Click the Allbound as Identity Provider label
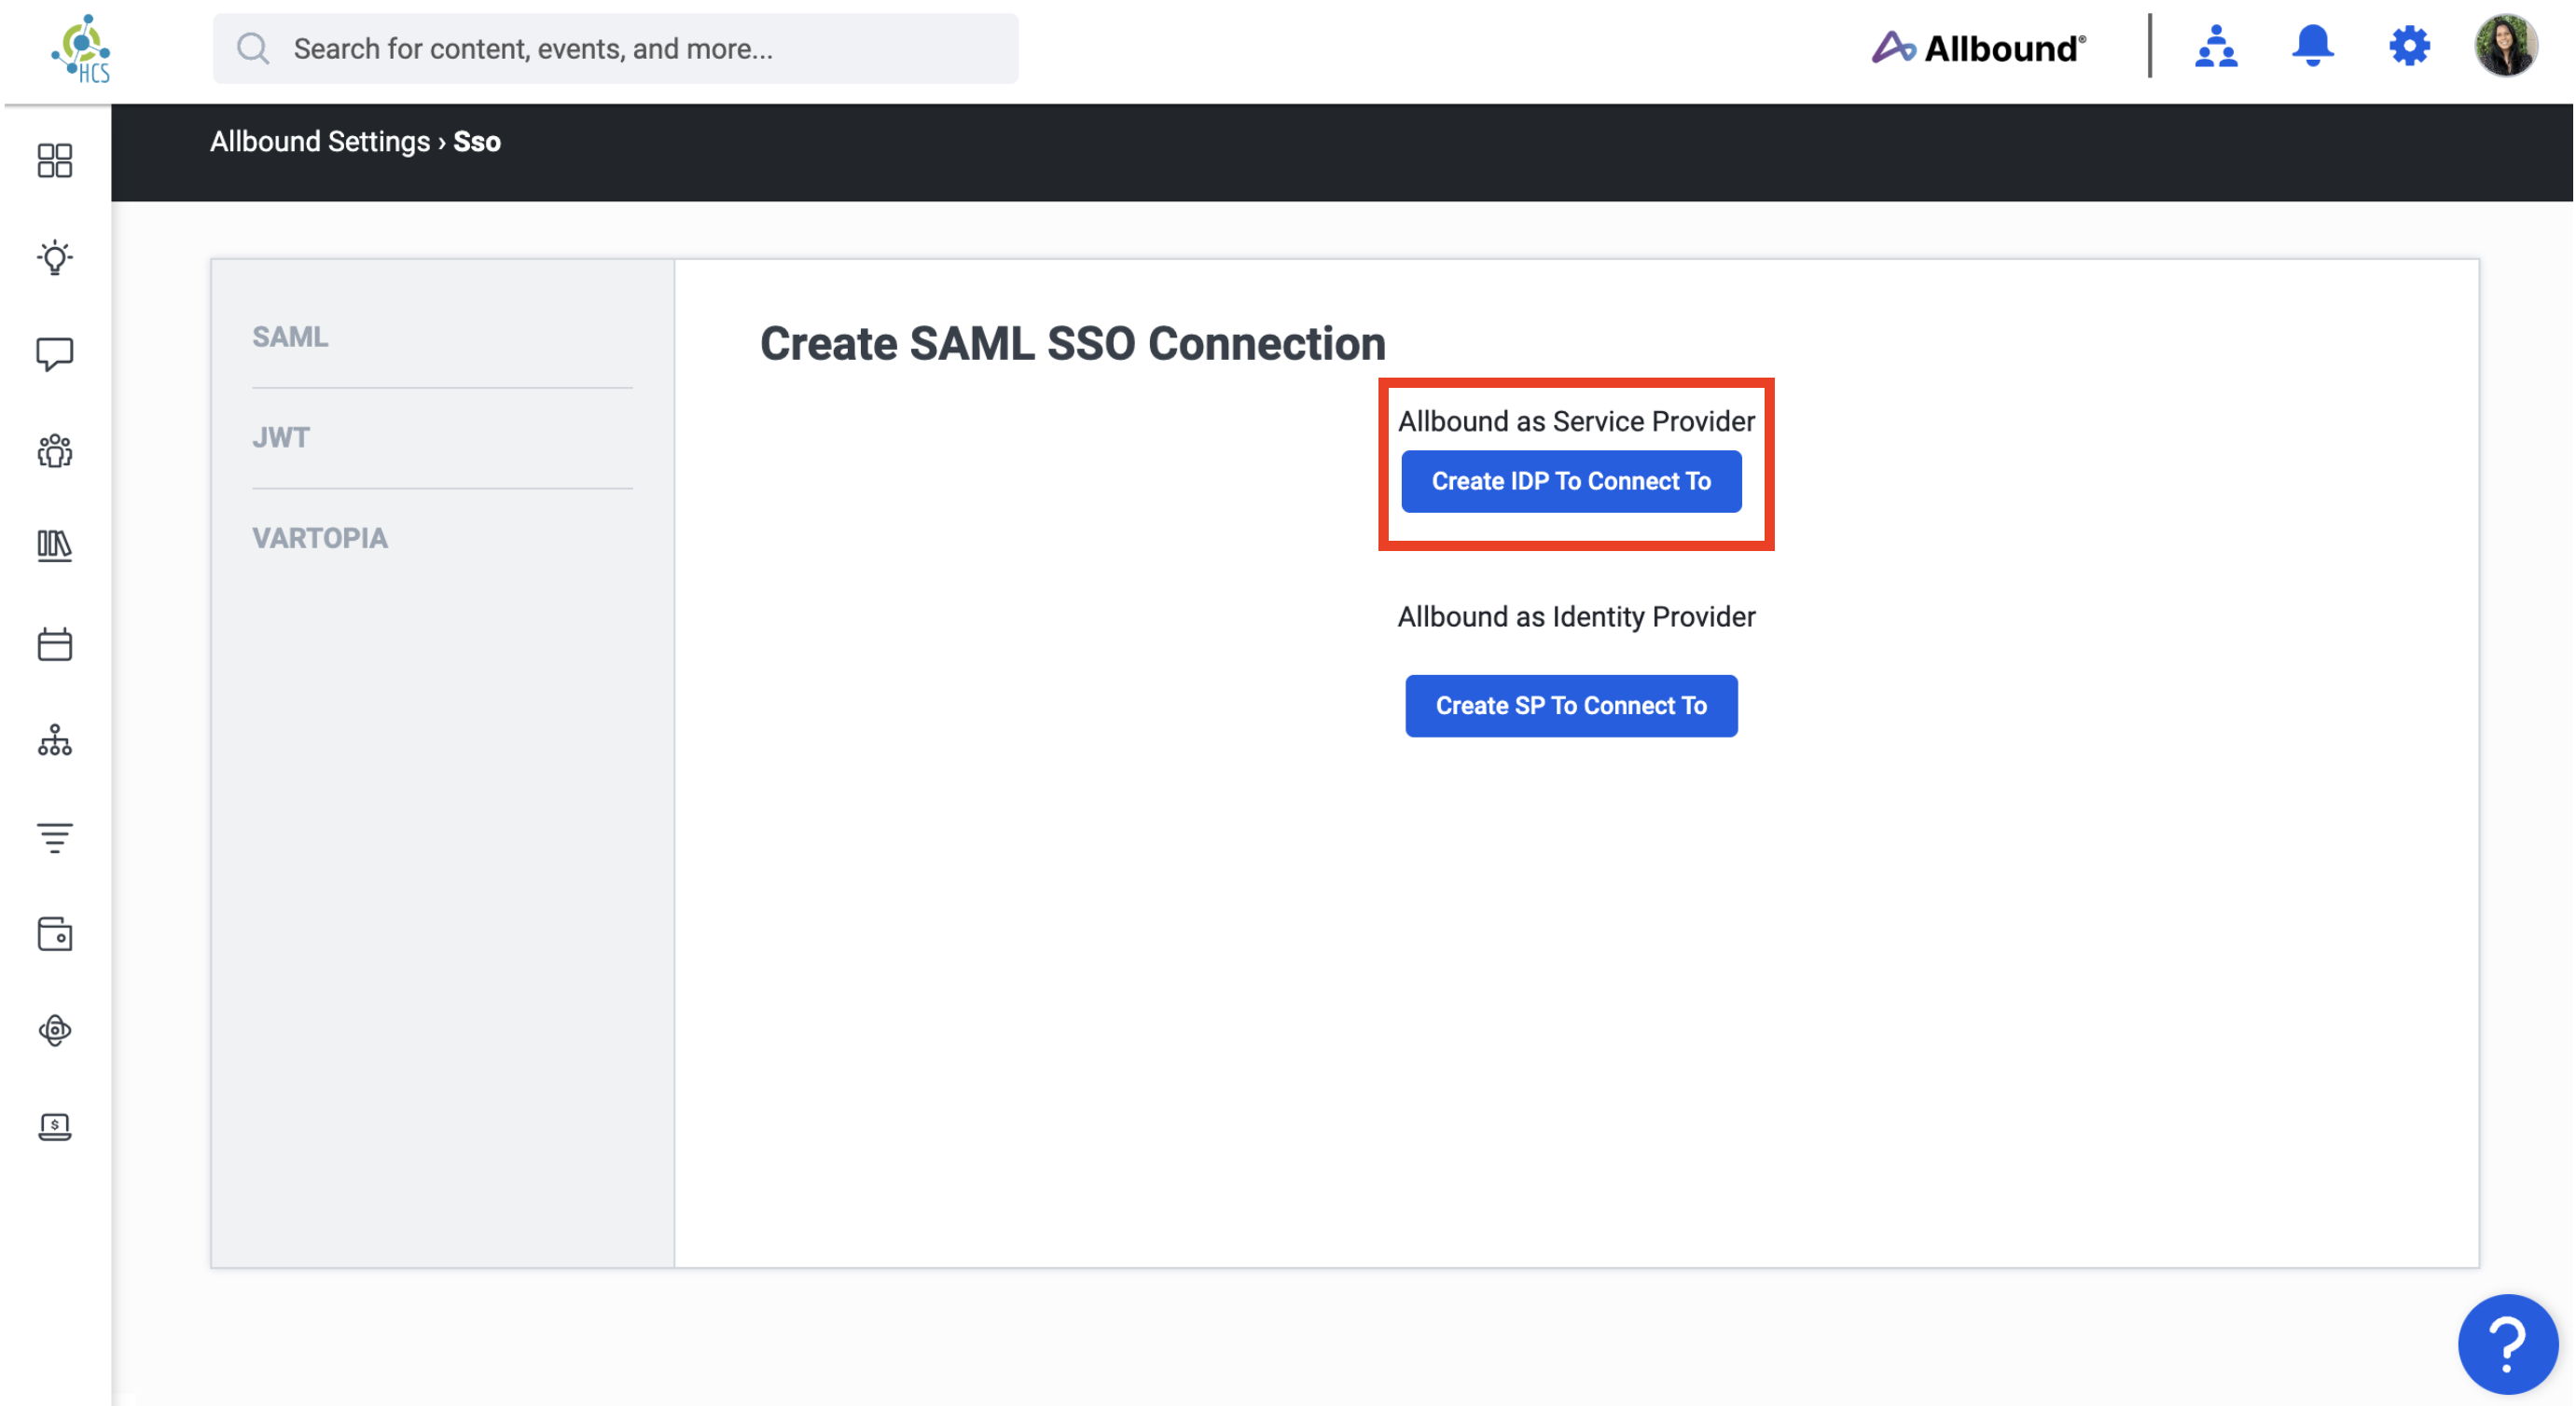Screen dimensions: 2576x1406 [1576, 616]
